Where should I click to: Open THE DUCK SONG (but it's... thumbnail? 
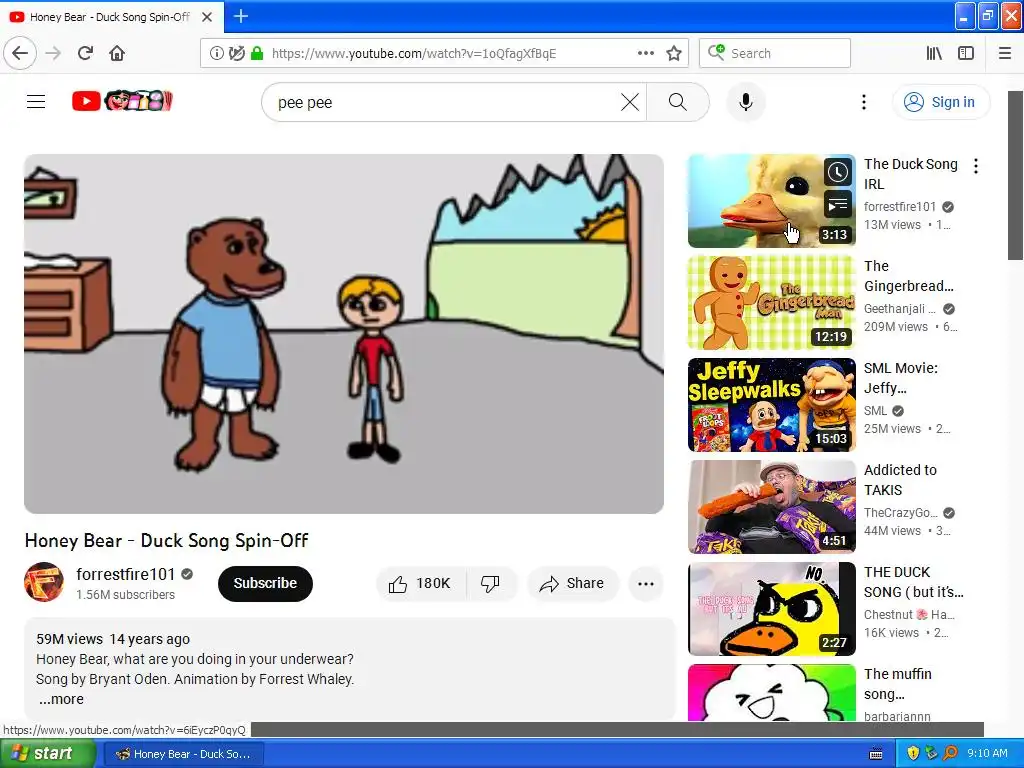(771, 609)
